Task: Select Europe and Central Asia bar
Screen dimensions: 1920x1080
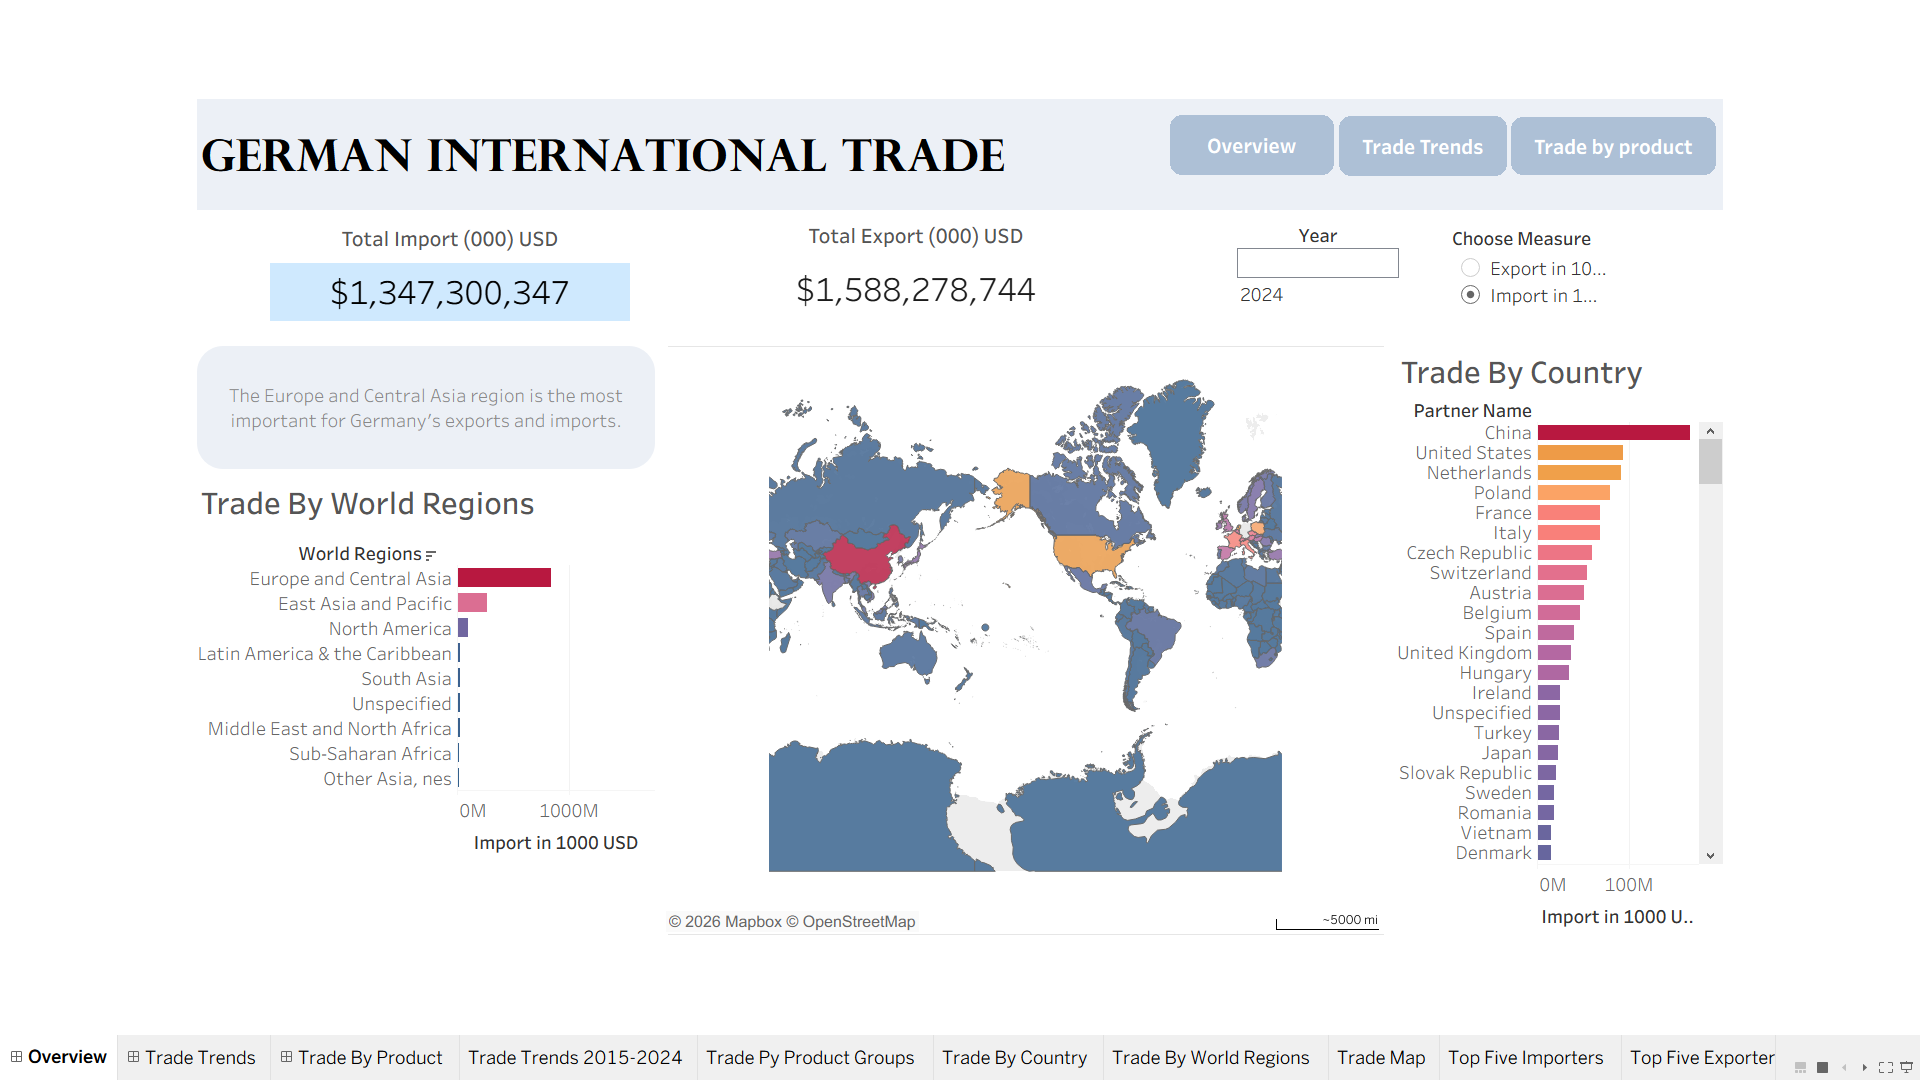Action: click(x=504, y=578)
